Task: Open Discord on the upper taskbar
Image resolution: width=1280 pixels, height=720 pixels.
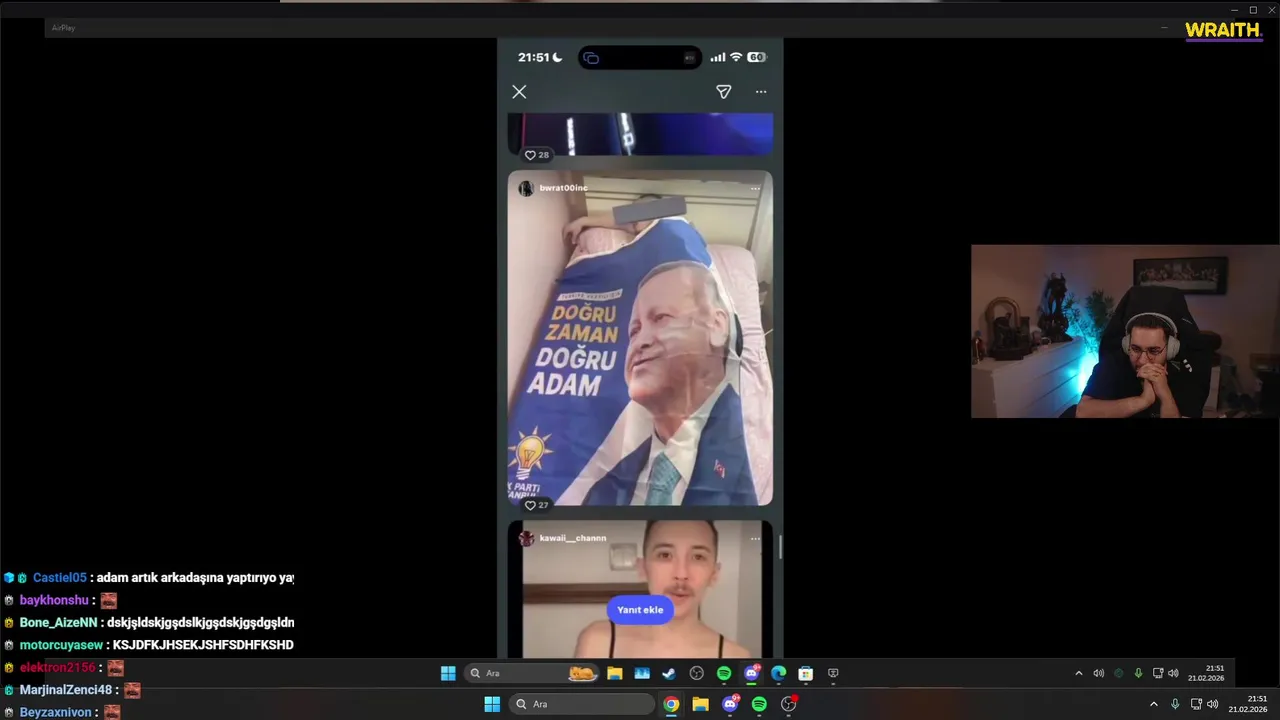Action: pos(751,673)
